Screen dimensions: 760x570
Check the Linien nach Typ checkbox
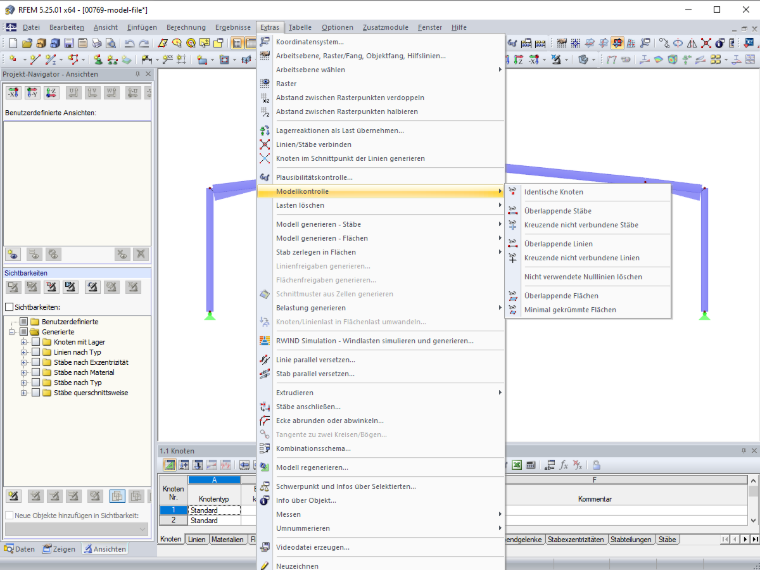[35, 352]
